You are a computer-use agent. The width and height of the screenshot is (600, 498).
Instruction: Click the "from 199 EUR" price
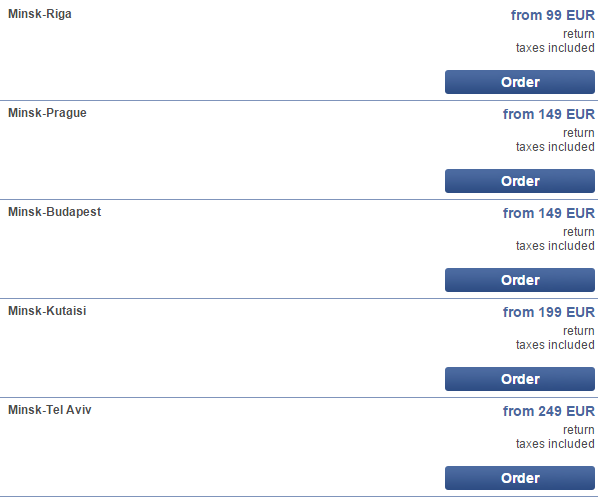pos(548,312)
